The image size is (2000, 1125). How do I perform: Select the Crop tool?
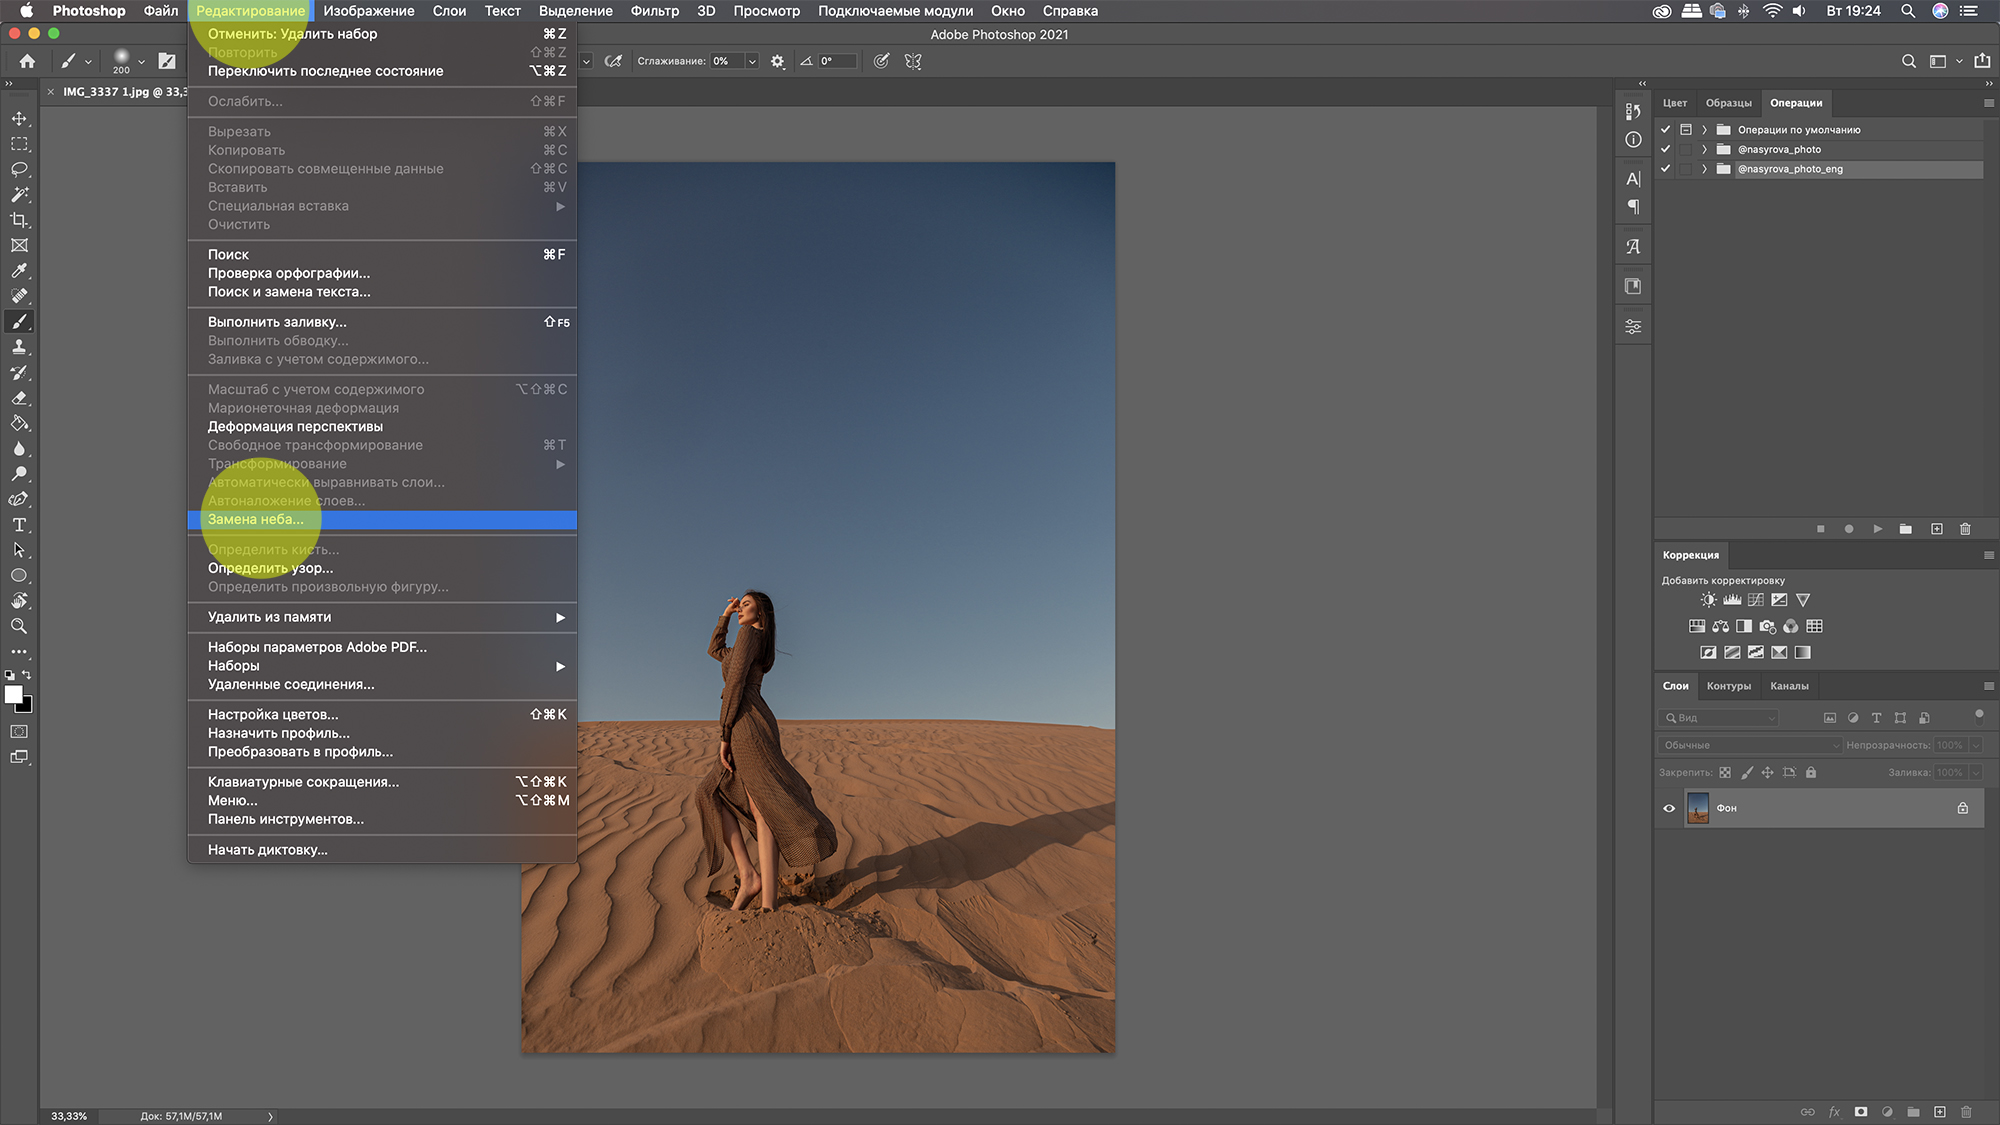coord(19,218)
